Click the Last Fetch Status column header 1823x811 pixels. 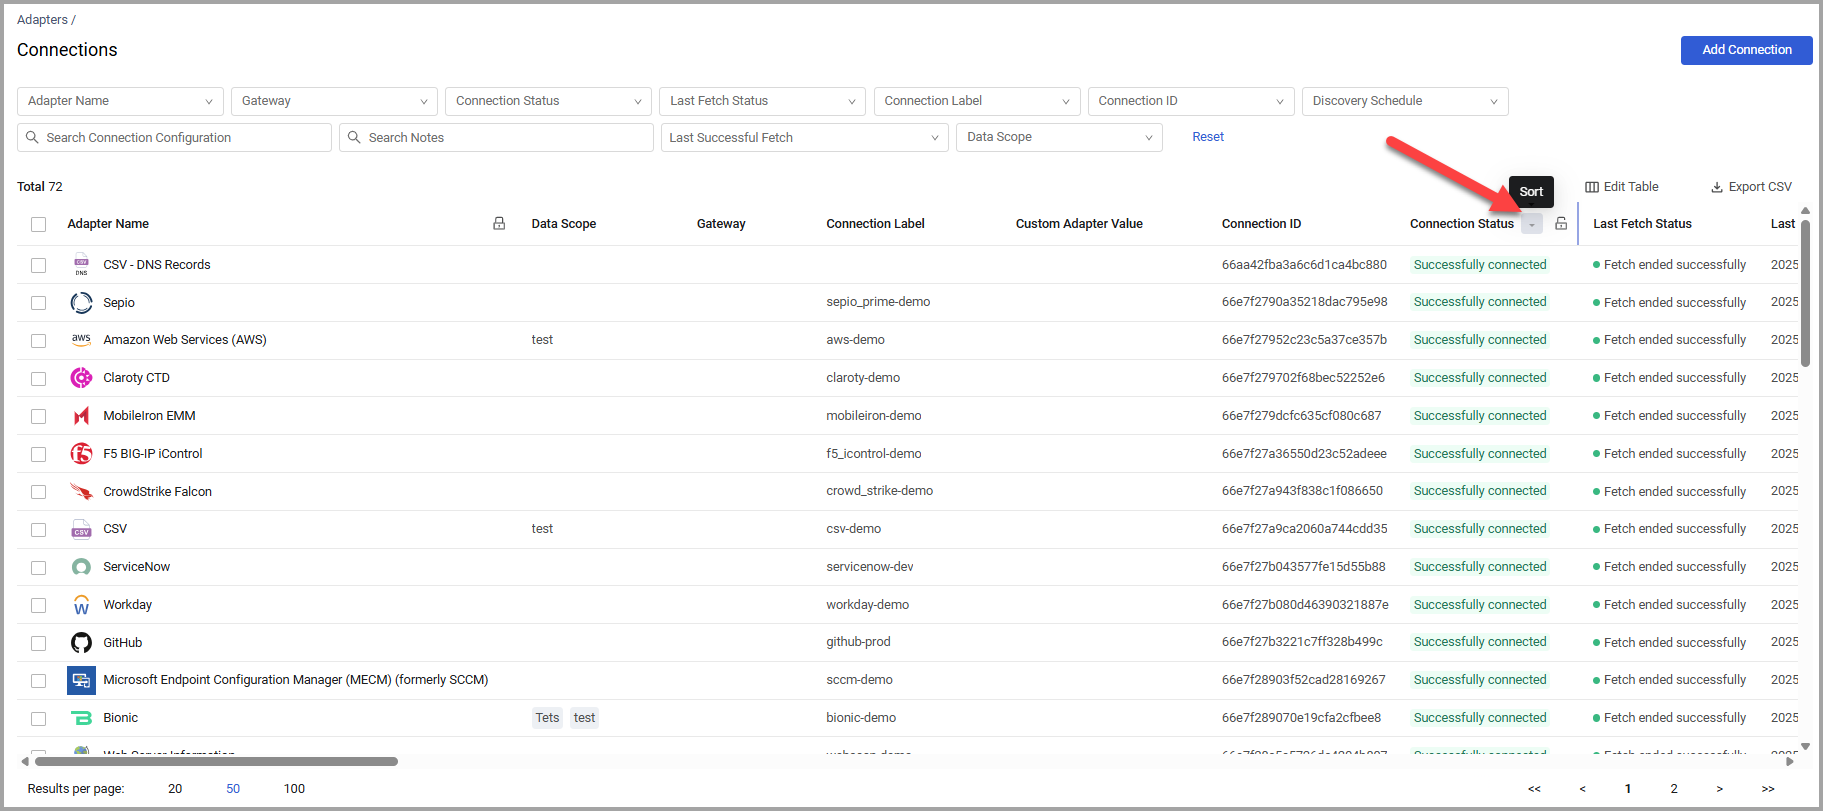point(1642,224)
